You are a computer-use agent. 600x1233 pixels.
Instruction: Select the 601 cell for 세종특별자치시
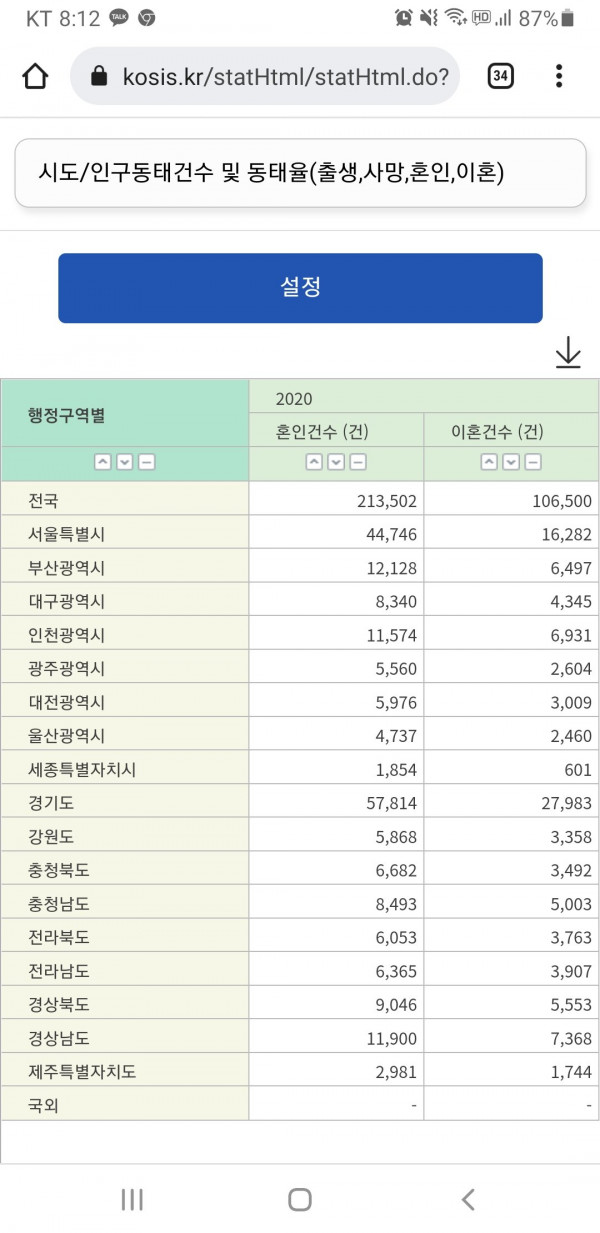click(511, 769)
